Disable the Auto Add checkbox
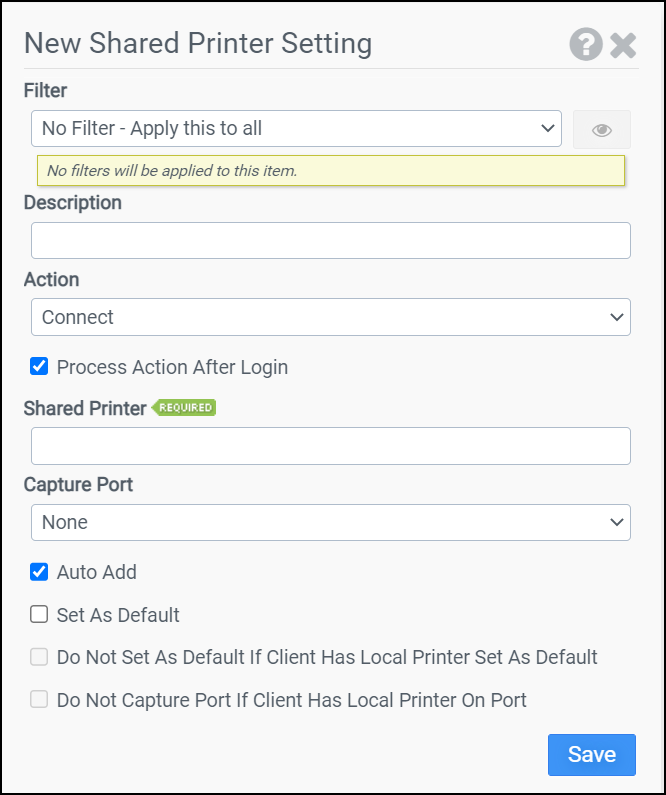Viewport: 666px width, 795px height. (x=39, y=572)
